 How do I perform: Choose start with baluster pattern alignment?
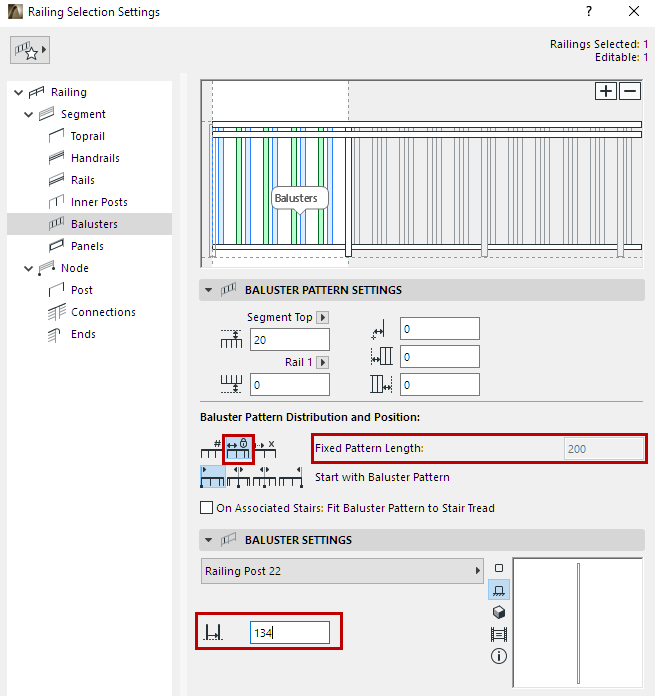coord(213,477)
